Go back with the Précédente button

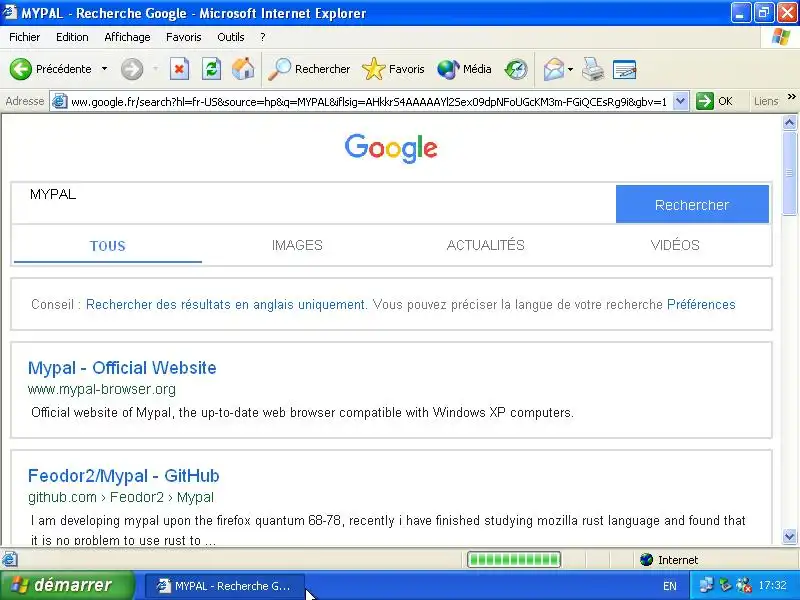[50, 69]
